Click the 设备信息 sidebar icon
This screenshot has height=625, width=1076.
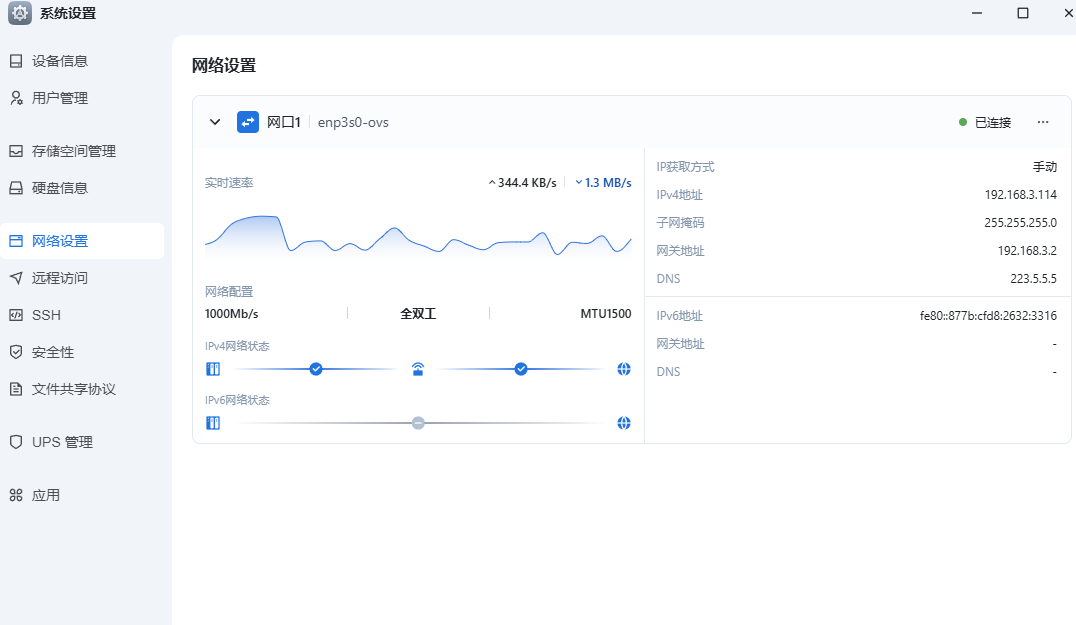(x=16, y=61)
